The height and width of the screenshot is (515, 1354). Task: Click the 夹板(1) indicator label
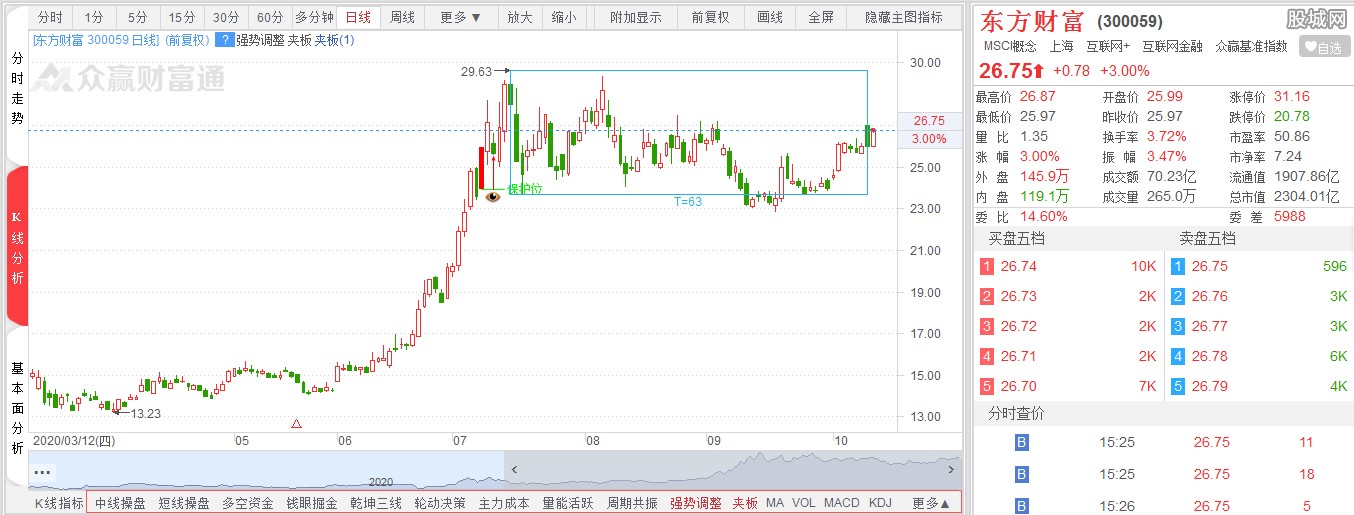pyautogui.click(x=334, y=40)
